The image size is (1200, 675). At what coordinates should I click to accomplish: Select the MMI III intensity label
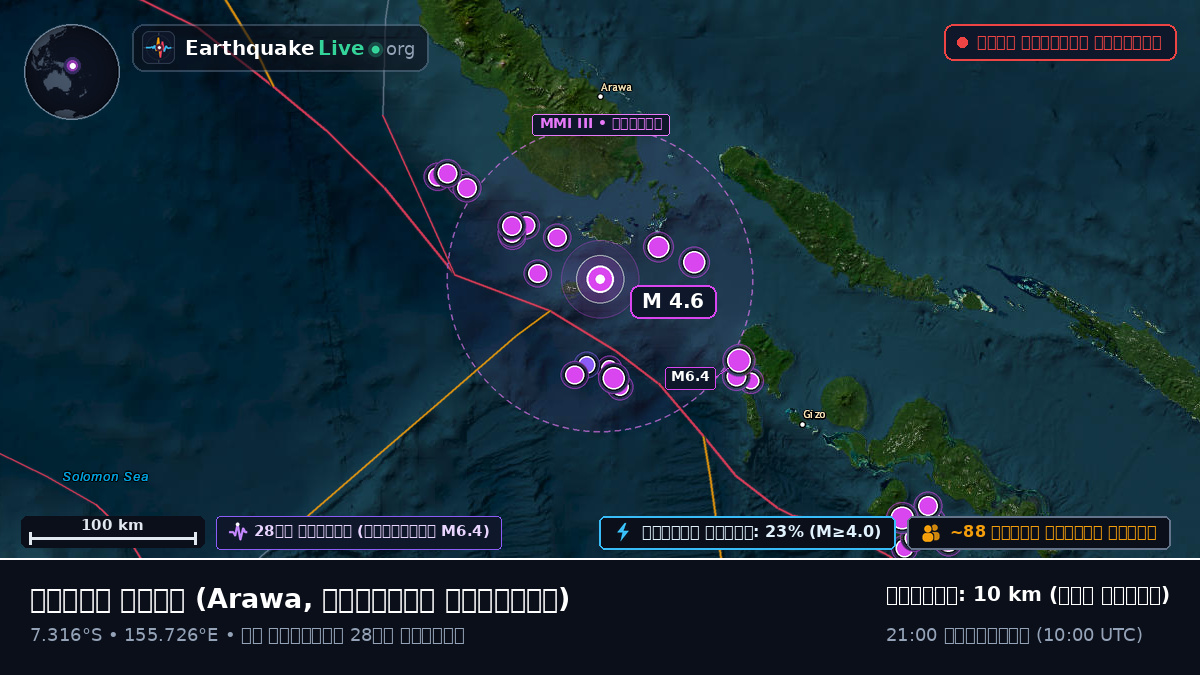point(600,124)
